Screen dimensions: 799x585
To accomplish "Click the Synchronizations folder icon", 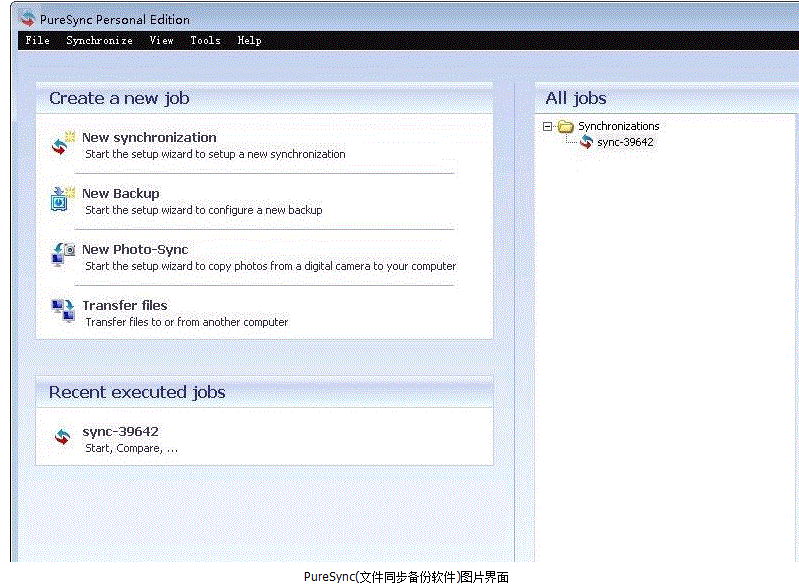I will (565, 126).
